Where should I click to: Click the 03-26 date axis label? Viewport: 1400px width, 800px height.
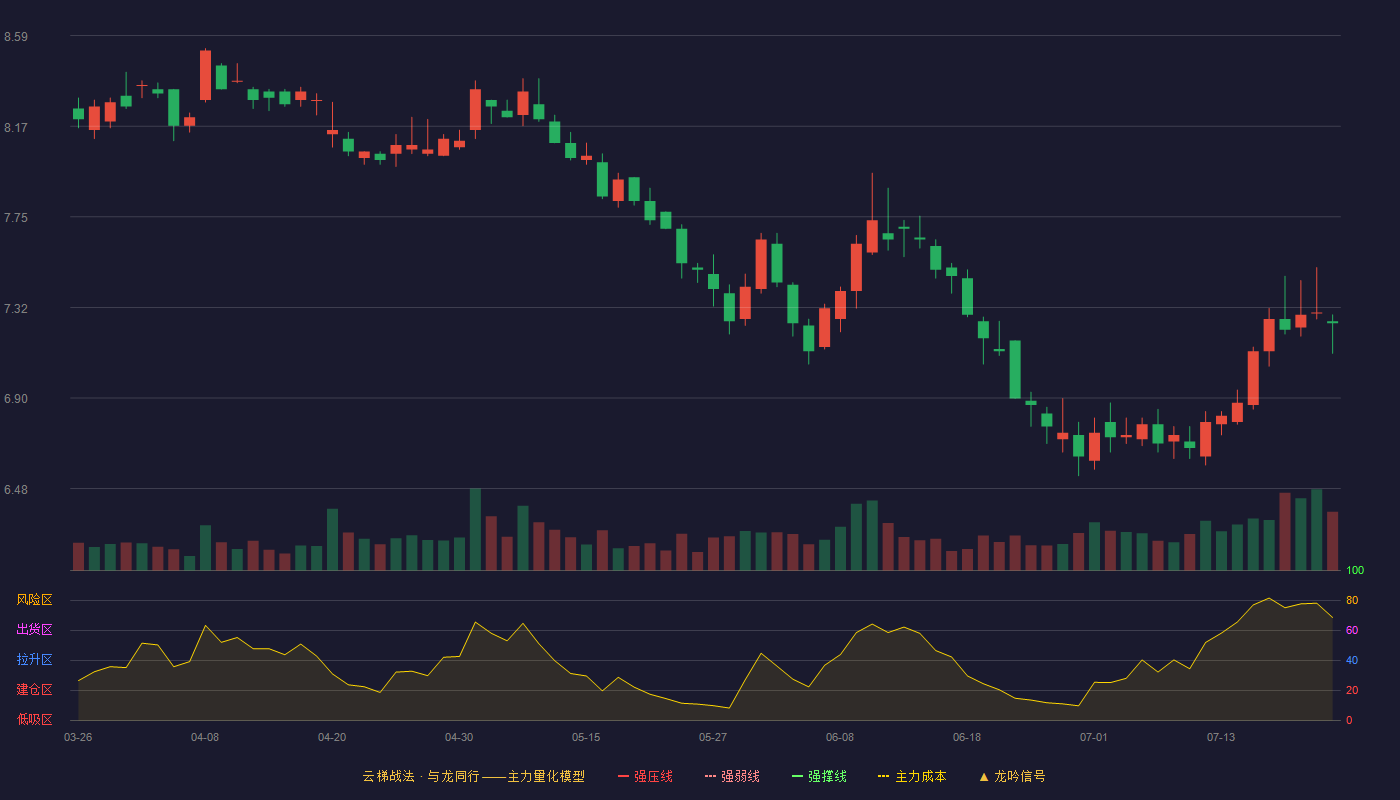[x=78, y=737]
